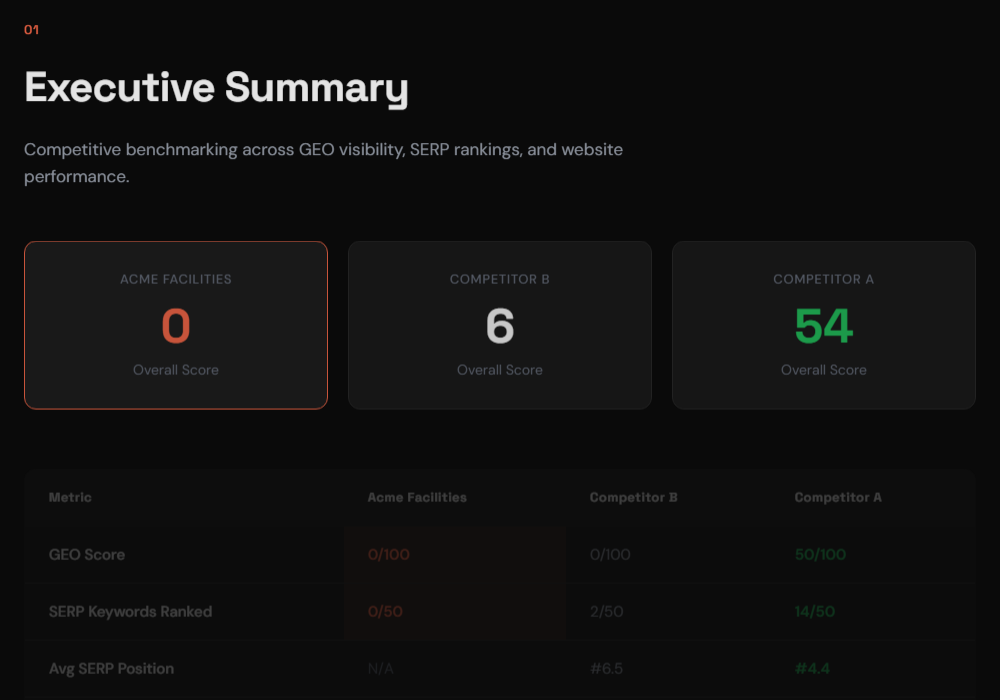Select the SERP Keywords Ranked row

pyautogui.click(x=500, y=611)
